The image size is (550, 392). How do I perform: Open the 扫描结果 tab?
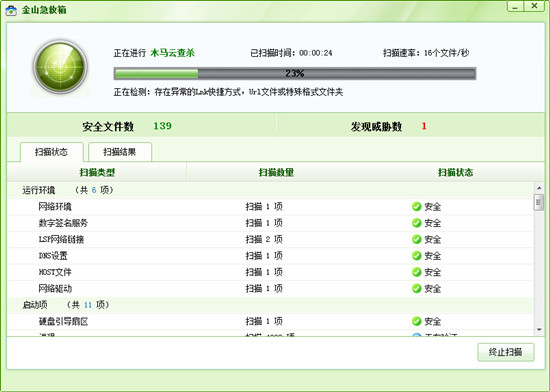(x=120, y=152)
